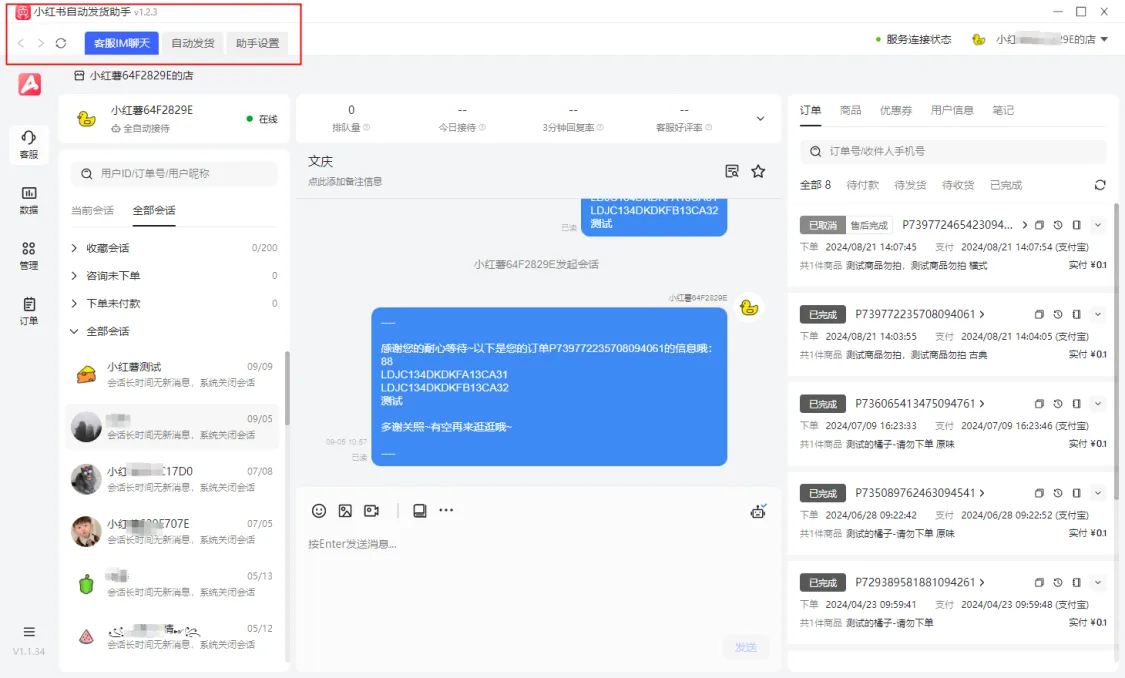Open the quick reply book icon
This screenshot has width=1125, height=678.
click(x=420, y=511)
